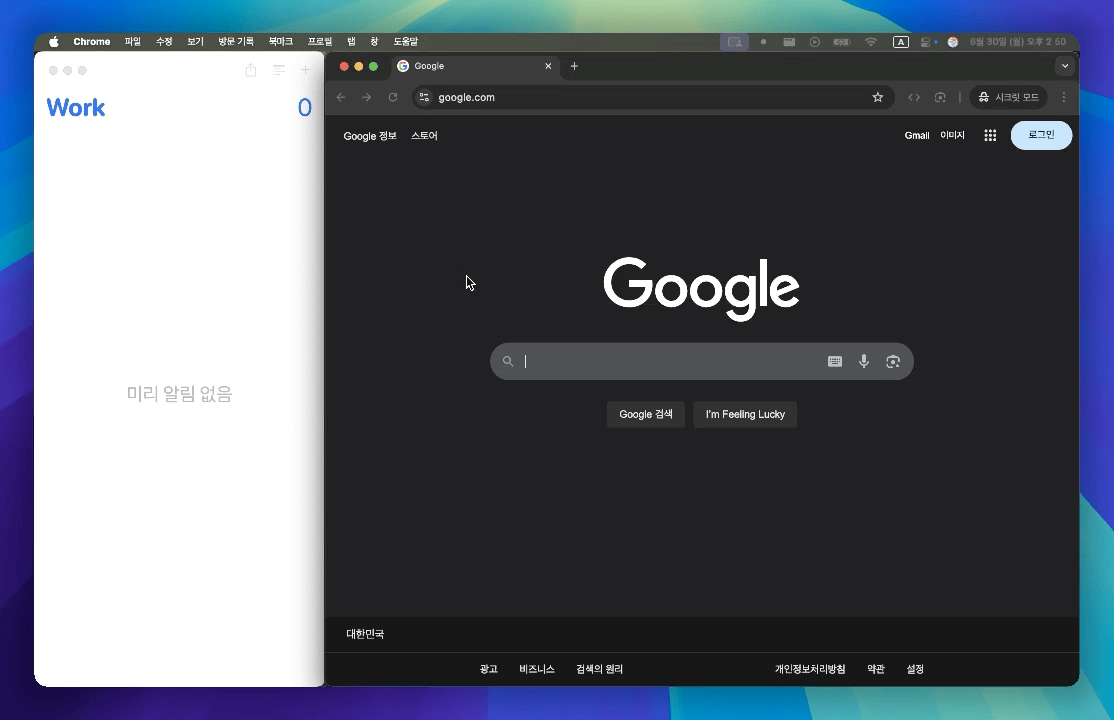Viewport: 1114px width, 720px height.
Task: Go back using Chrome's back arrow
Action: [341, 97]
